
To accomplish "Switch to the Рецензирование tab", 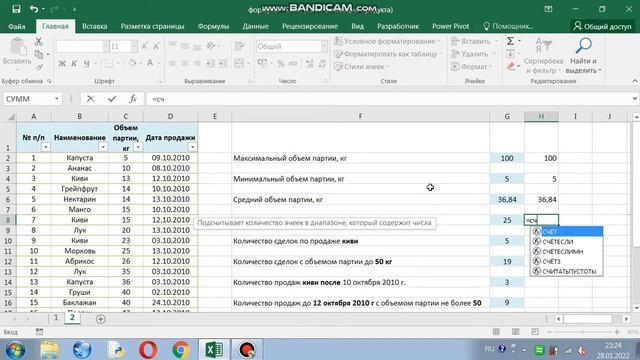I will coord(310,27).
